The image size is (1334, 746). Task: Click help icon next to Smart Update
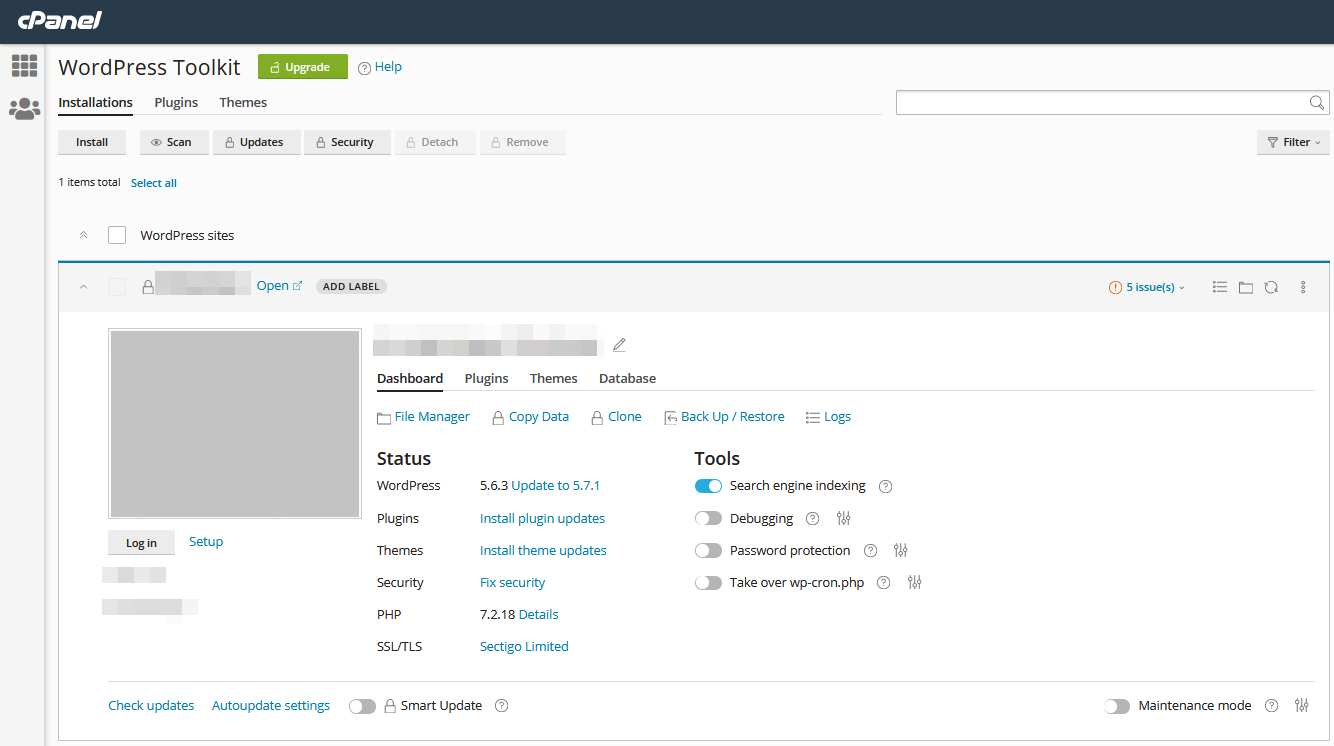coord(502,706)
